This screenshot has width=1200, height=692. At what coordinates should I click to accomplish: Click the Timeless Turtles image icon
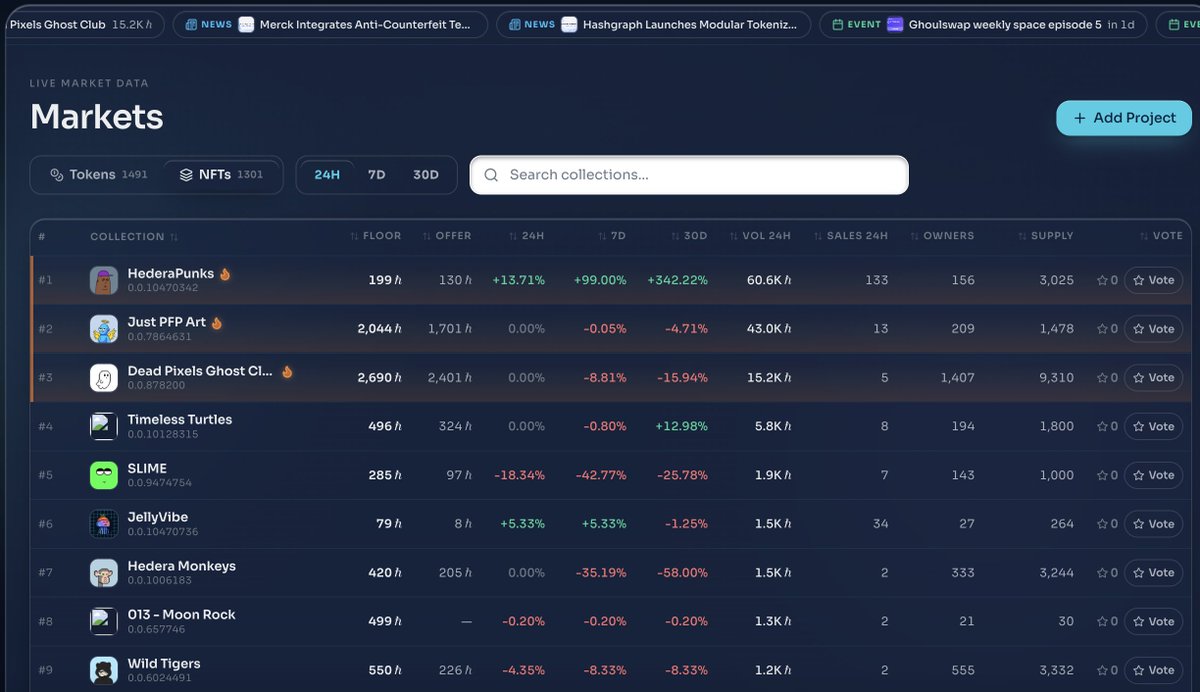(x=104, y=426)
